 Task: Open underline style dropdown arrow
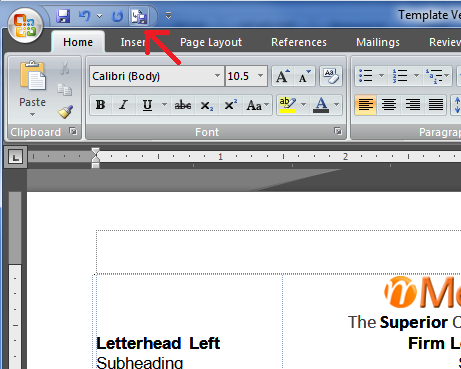[164, 105]
